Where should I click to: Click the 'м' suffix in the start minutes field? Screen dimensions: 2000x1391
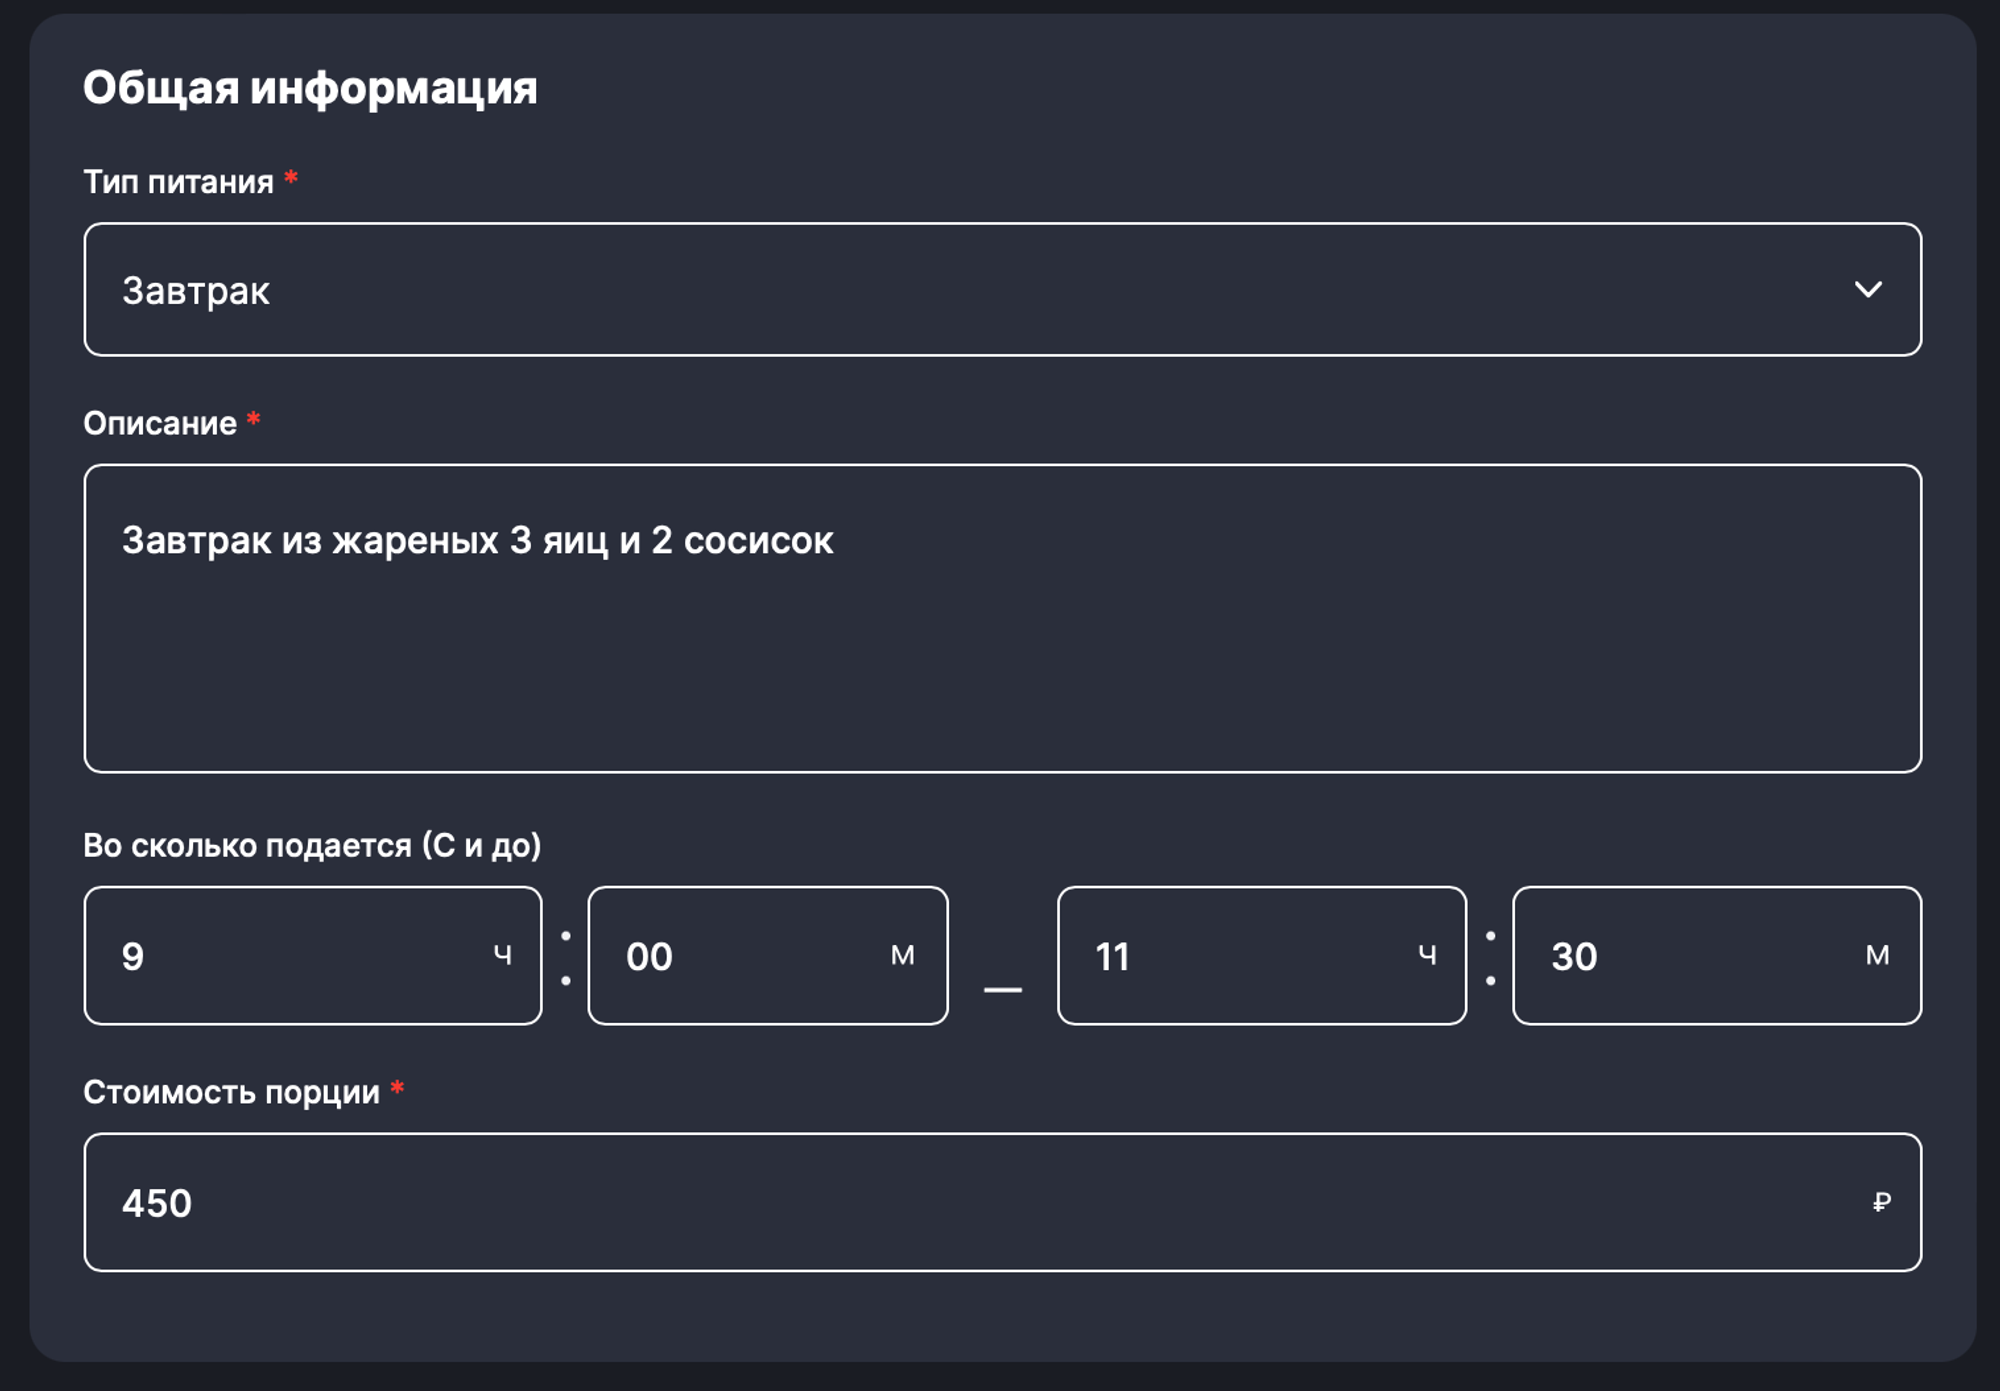[x=902, y=956]
